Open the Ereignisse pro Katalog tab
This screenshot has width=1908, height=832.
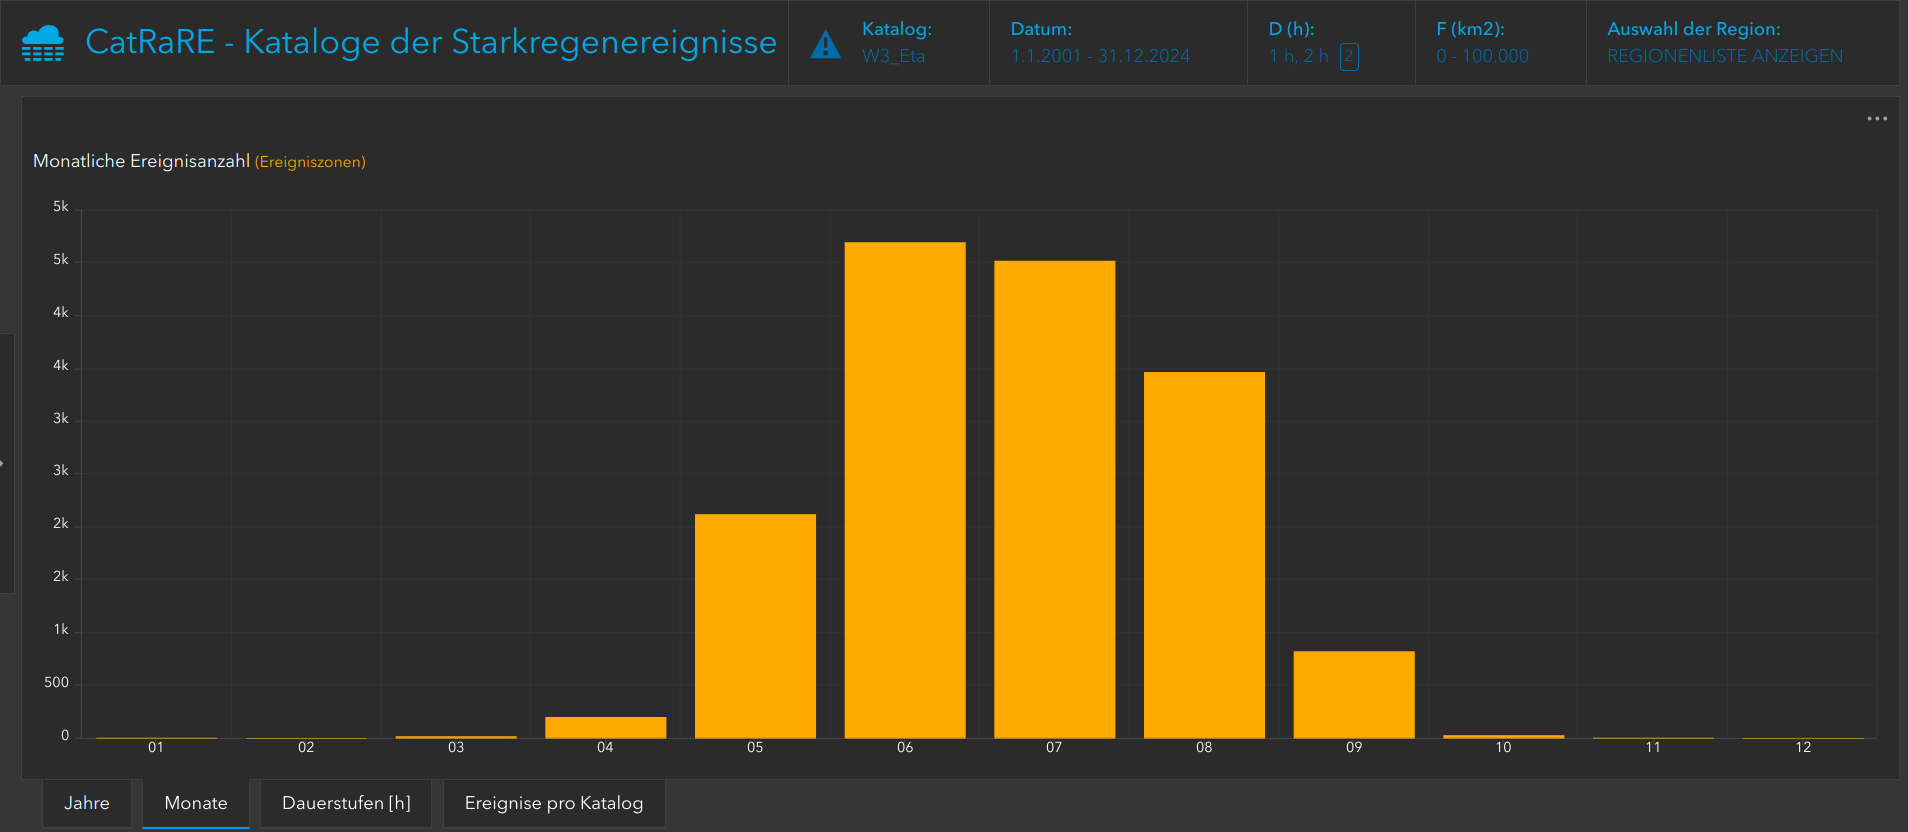click(x=554, y=803)
